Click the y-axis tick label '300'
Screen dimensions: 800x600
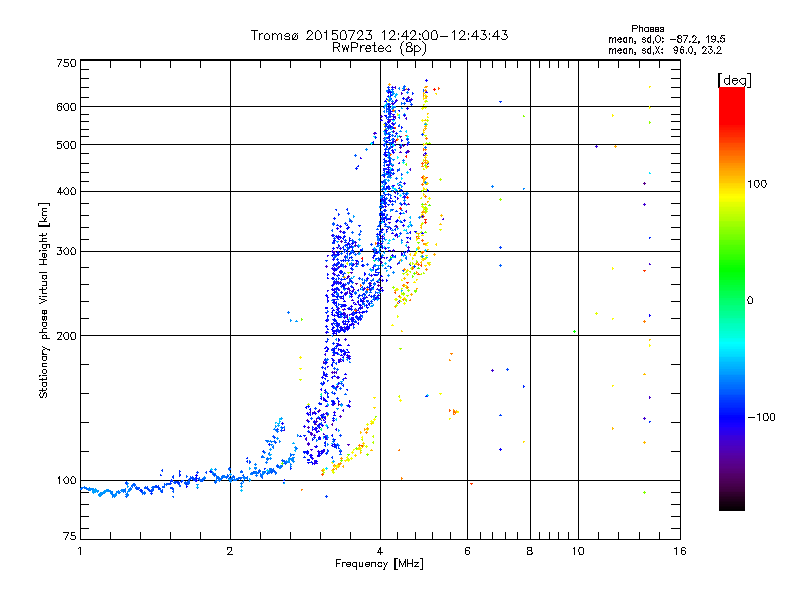tap(66, 251)
